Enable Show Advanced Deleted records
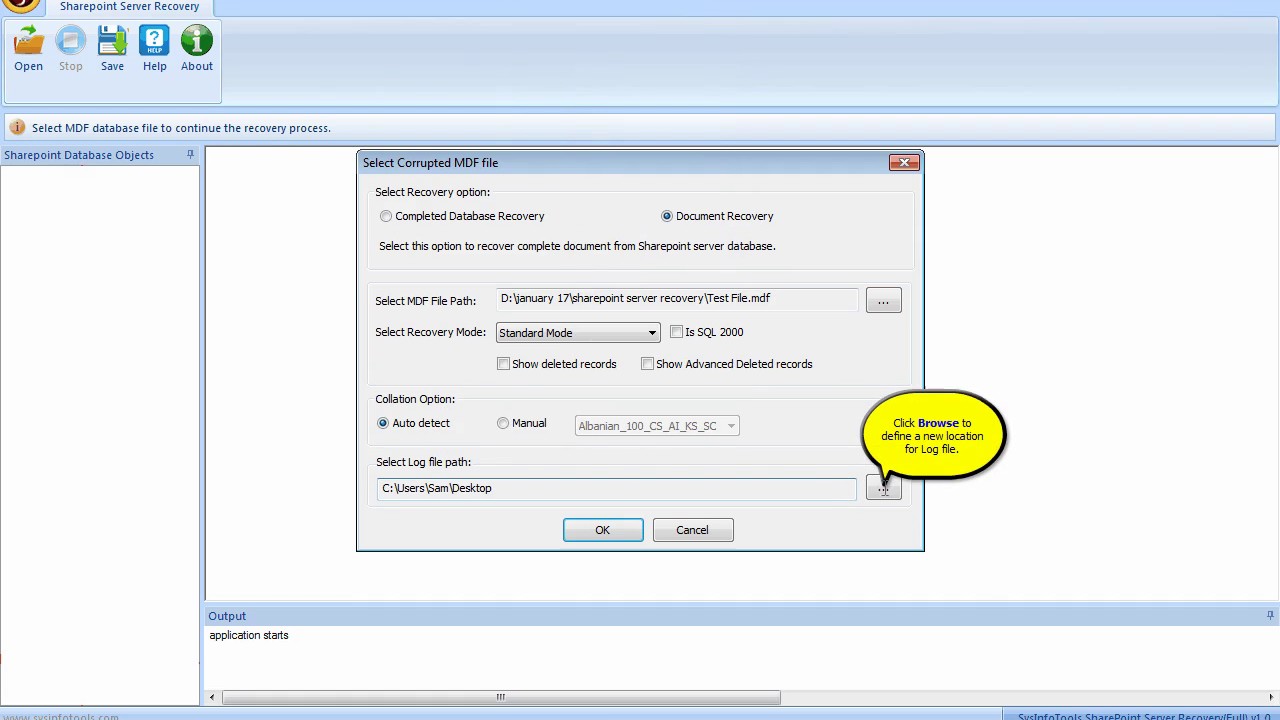 pos(648,364)
